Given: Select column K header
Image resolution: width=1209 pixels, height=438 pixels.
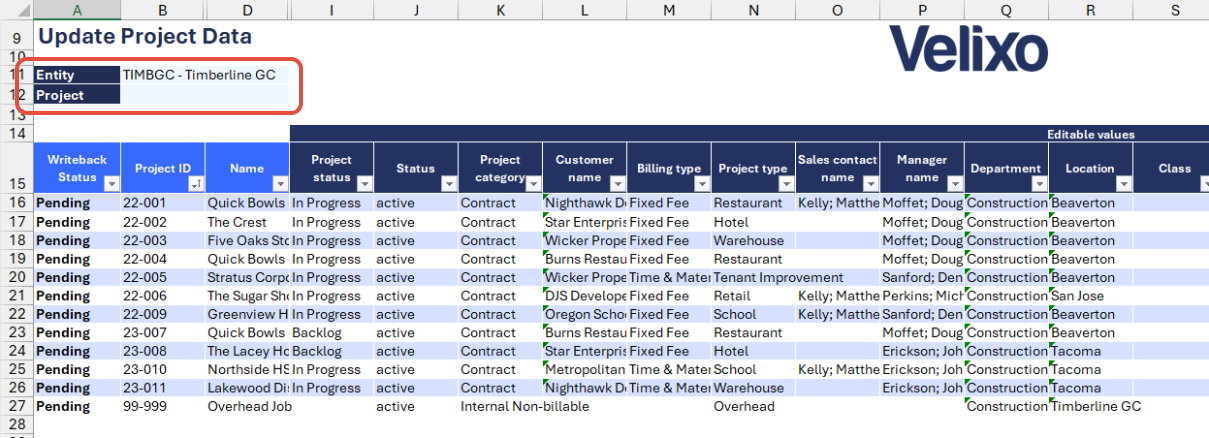Looking at the screenshot, I should point(500,10).
